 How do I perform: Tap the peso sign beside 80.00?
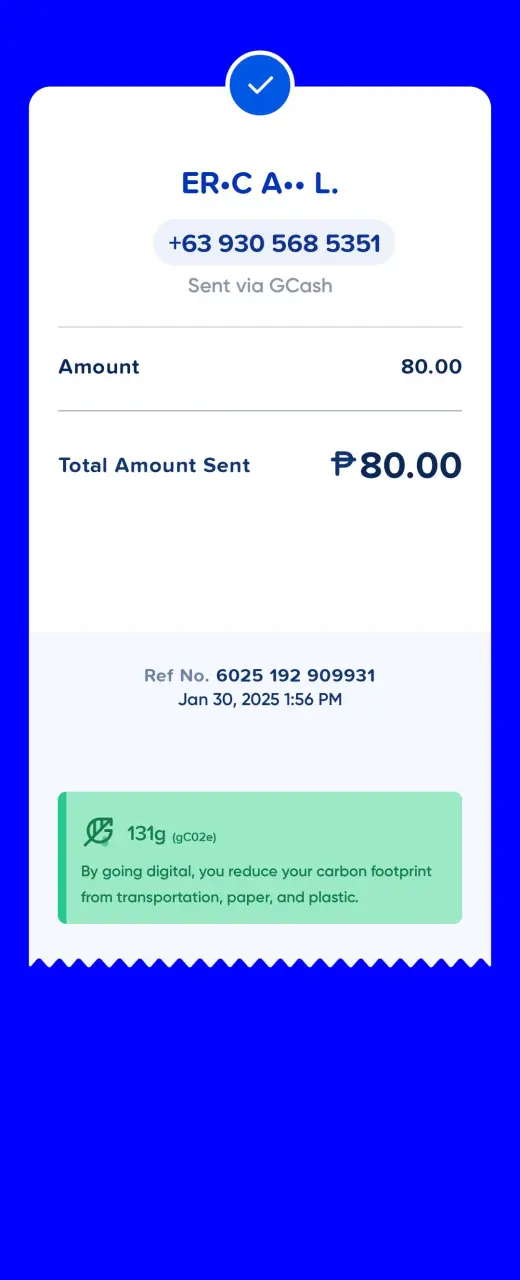pos(343,464)
